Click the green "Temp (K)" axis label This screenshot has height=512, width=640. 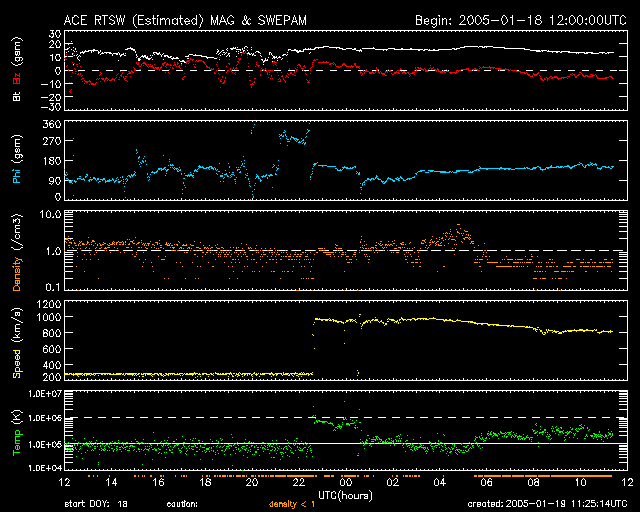(17, 432)
